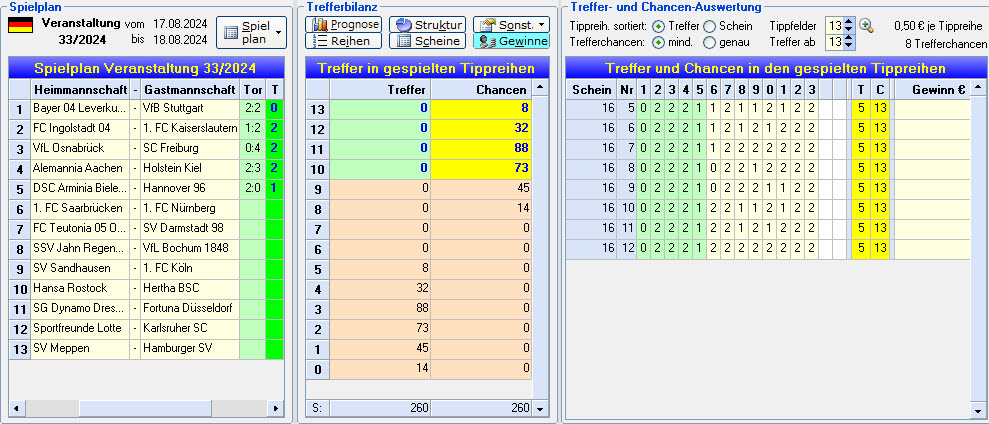The width and height of the screenshot is (989, 424).
Task: Click the Gastmannschaft column header
Action: pyautogui.click(x=190, y=89)
